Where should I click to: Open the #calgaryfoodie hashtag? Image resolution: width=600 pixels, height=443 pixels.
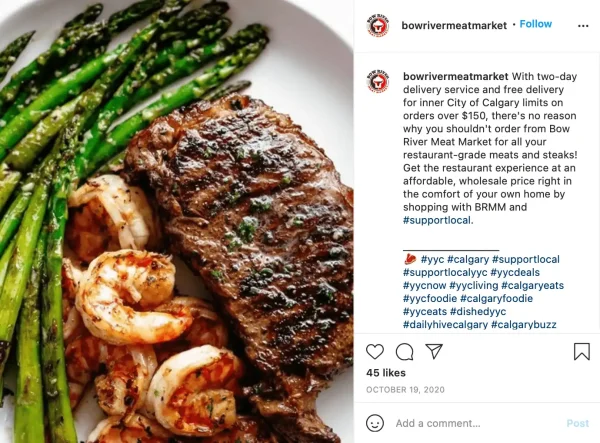pyautogui.click(x=496, y=298)
